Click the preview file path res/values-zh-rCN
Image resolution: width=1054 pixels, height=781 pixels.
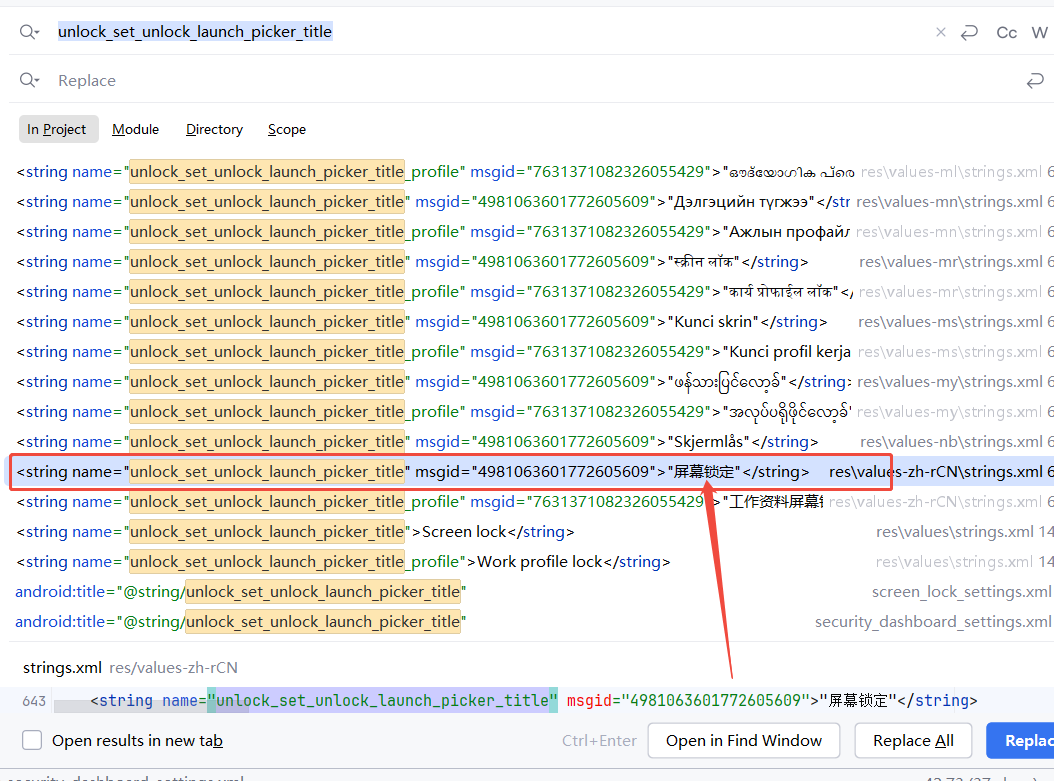click(x=173, y=668)
